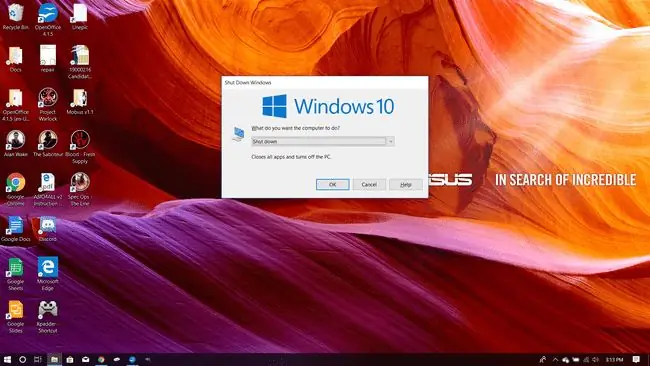The image size is (650, 366).
Task: Launch the Discord desktop shortcut
Action: click(48, 229)
